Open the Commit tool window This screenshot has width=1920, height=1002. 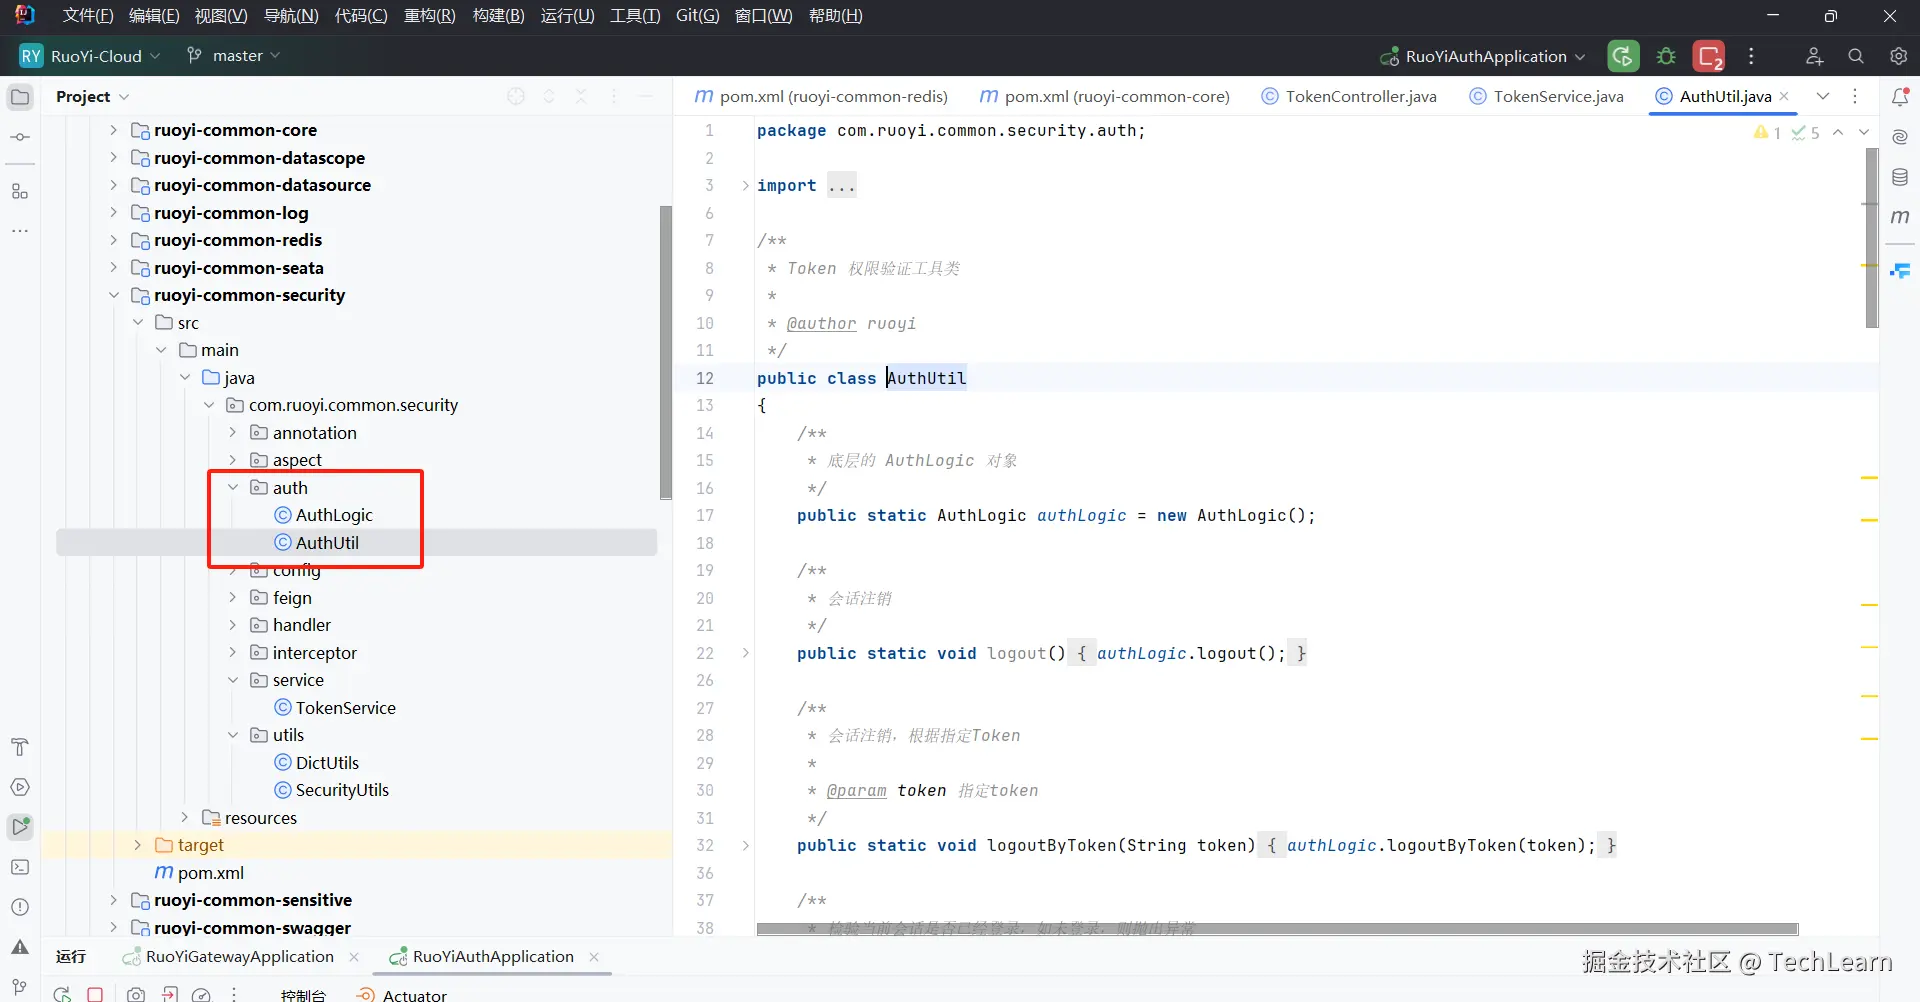tap(20, 137)
